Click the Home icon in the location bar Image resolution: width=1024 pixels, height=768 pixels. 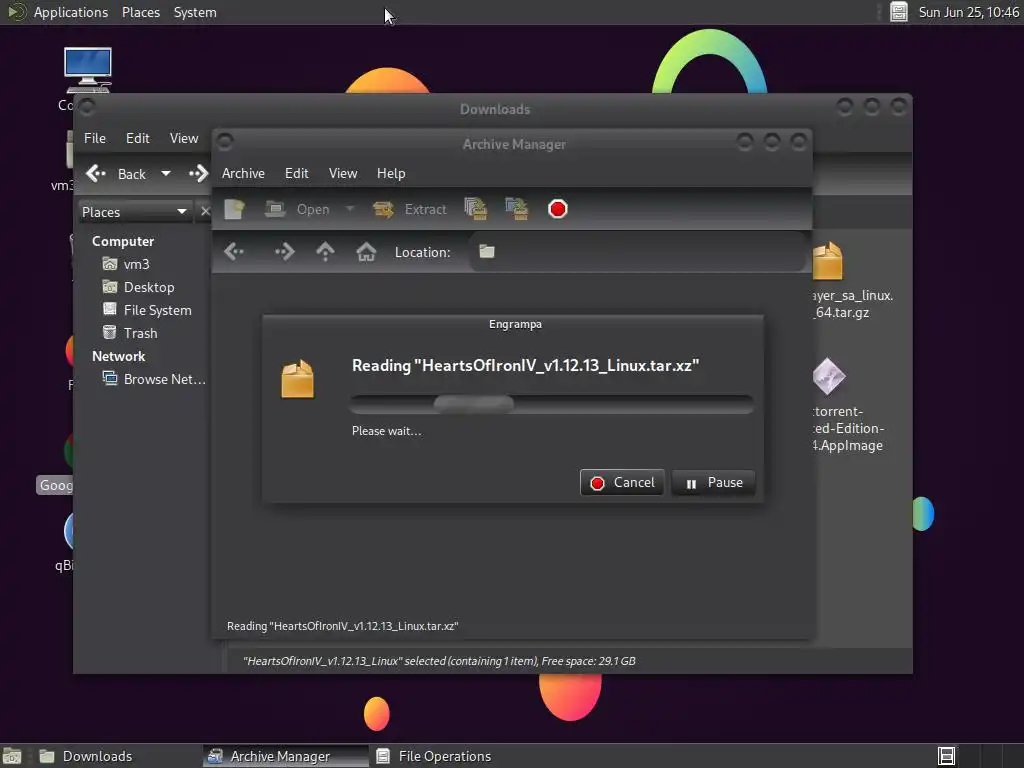pyautogui.click(x=366, y=251)
